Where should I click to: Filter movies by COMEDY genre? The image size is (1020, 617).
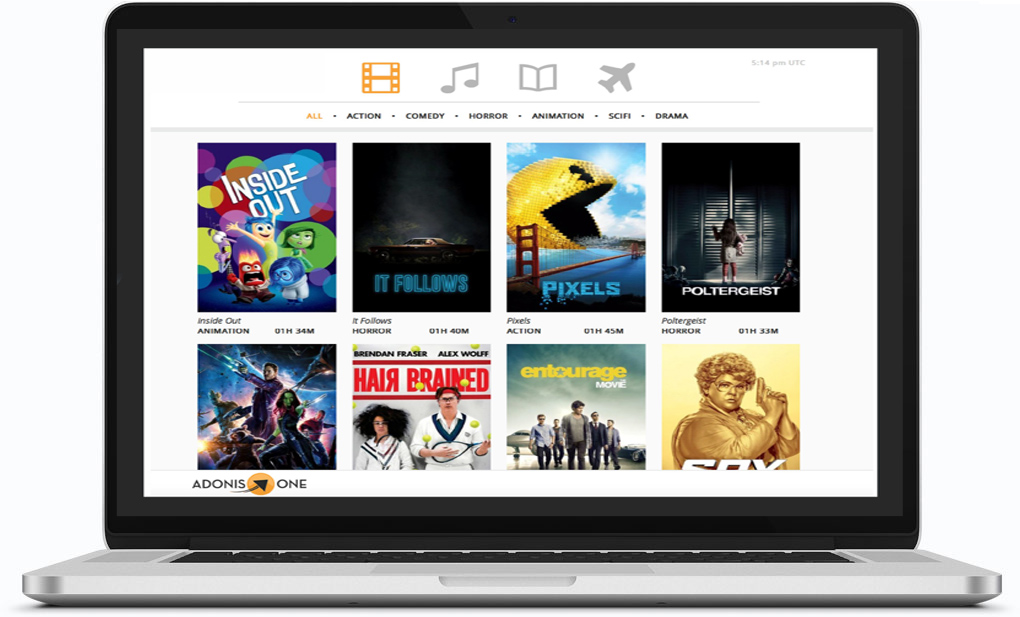425,116
